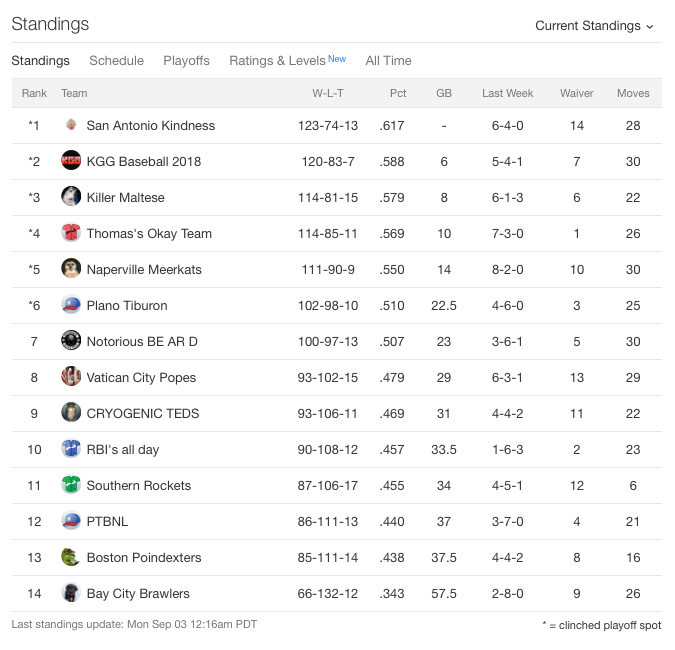
Task: Click the RBI's all day blue jersey icon
Action: (x=71, y=449)
